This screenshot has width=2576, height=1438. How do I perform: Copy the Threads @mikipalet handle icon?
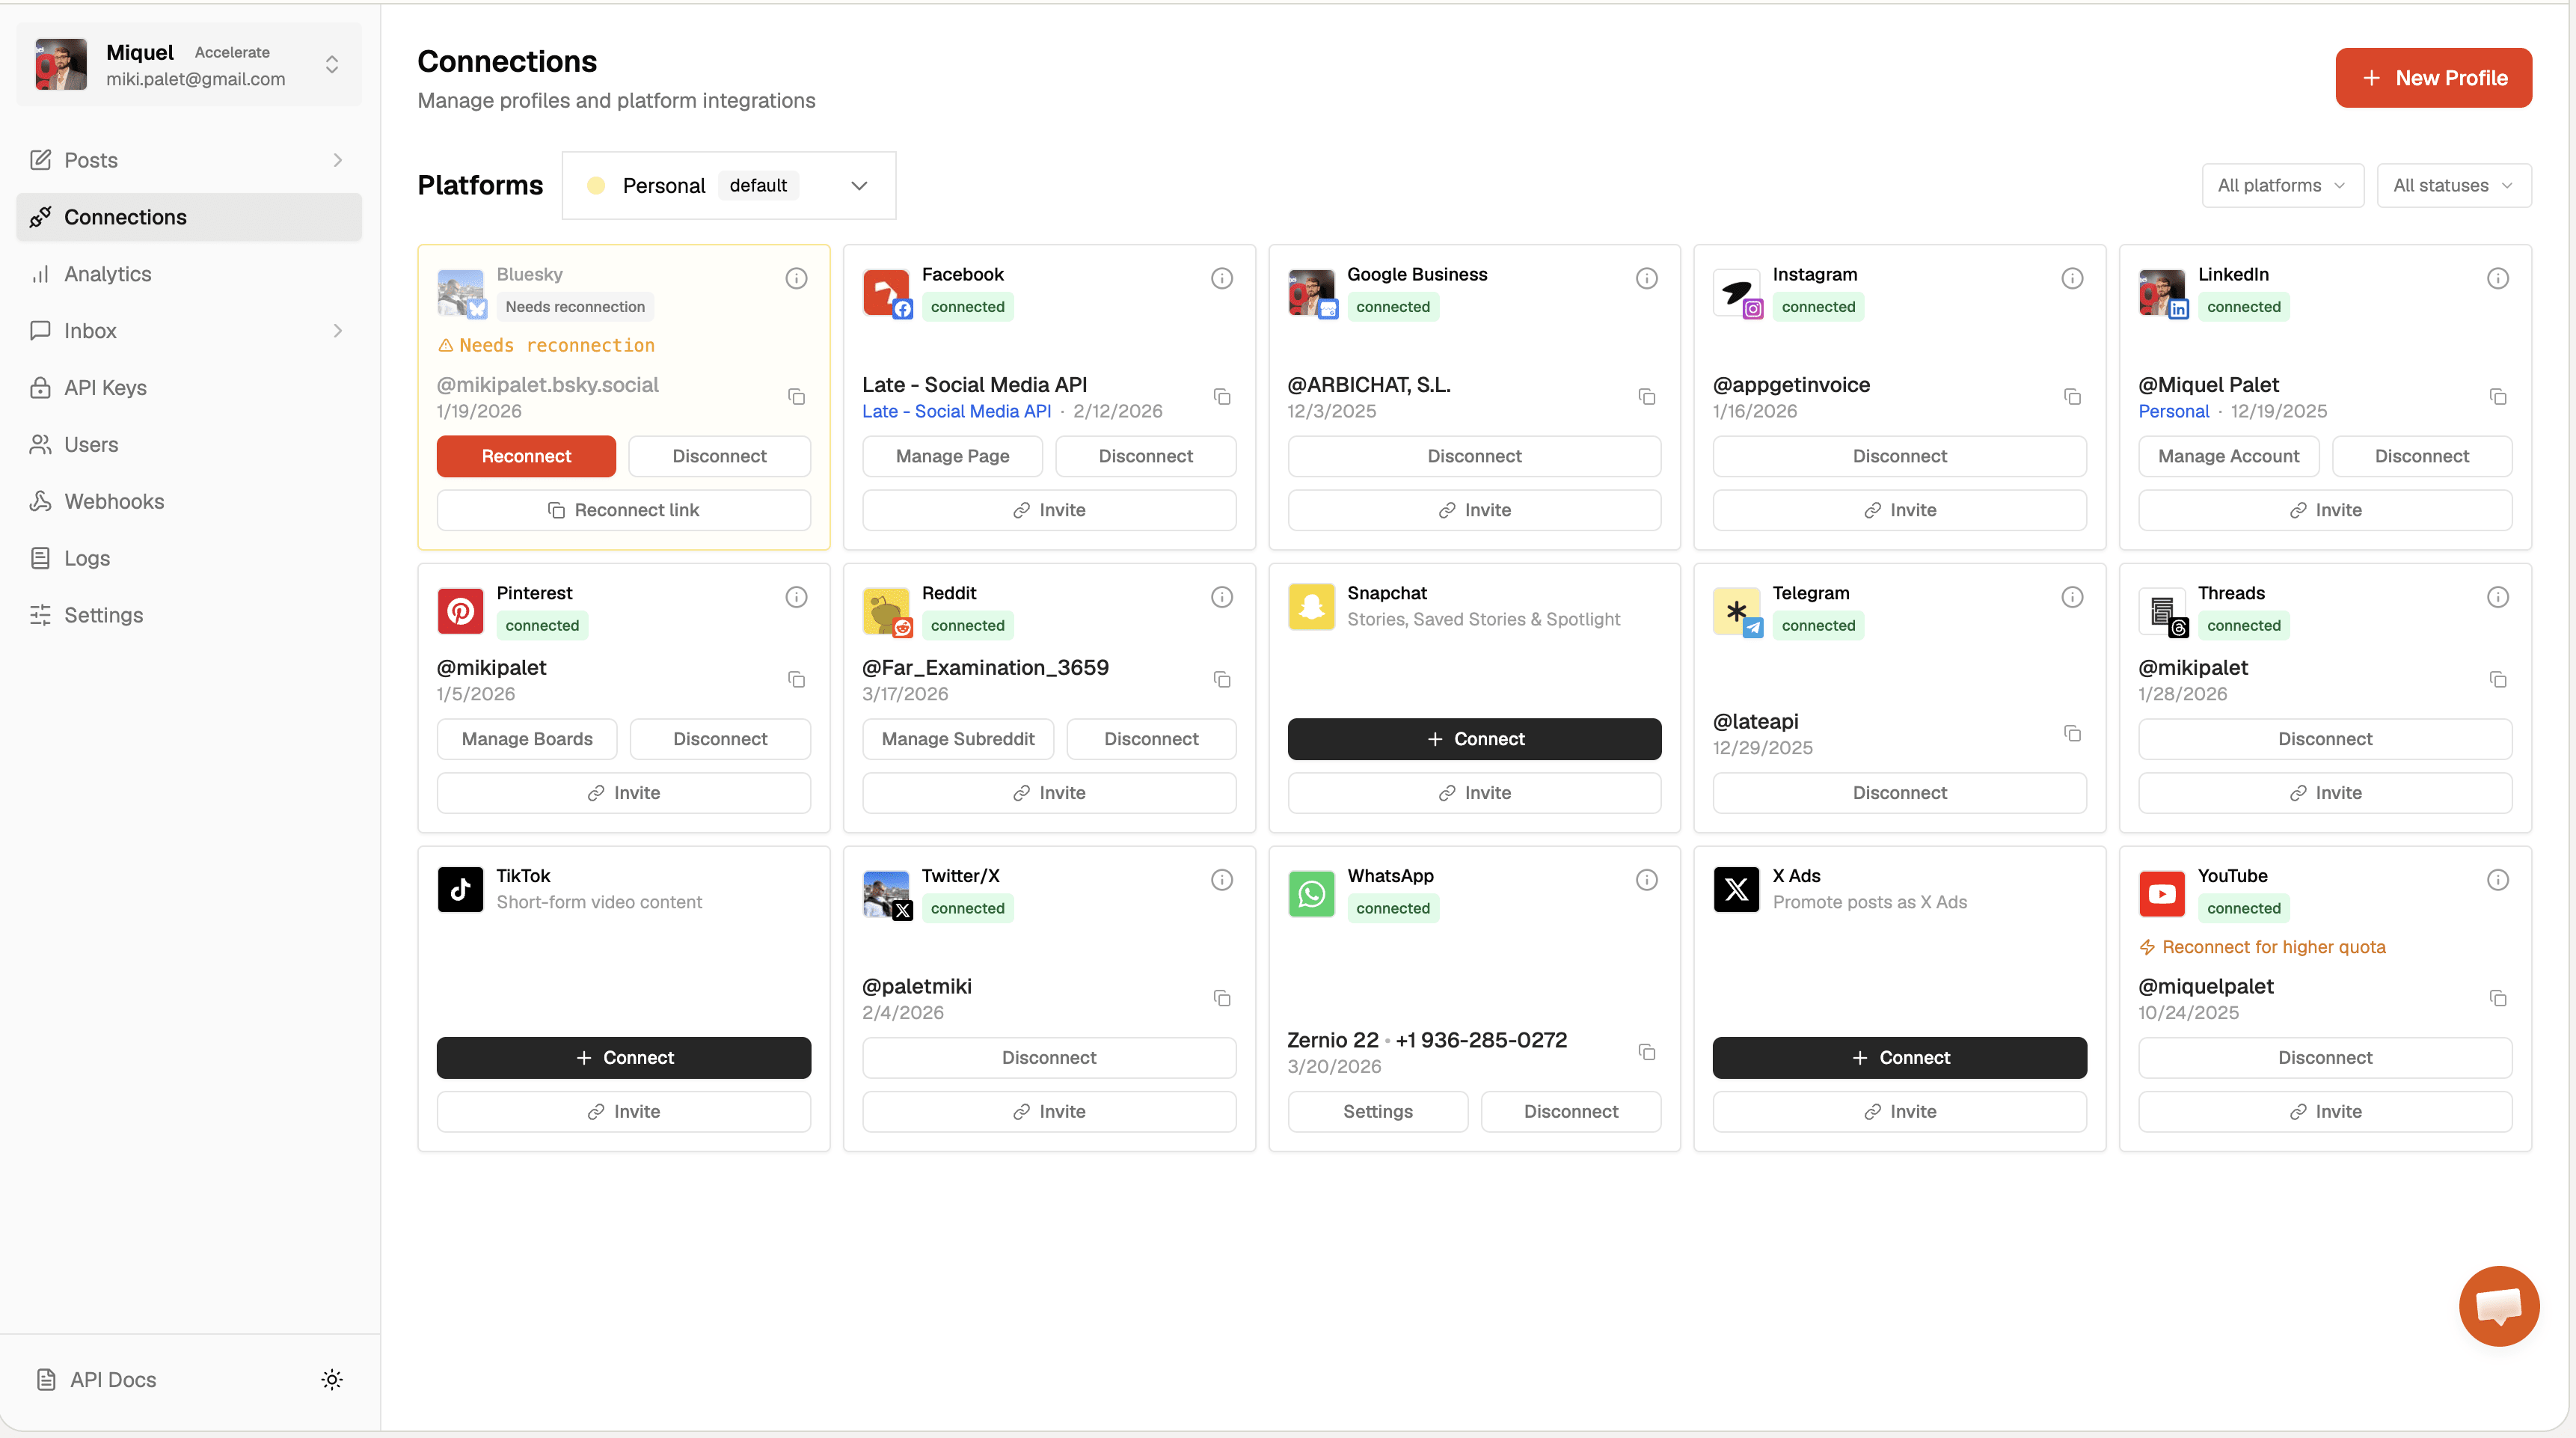pos(2497,680)
